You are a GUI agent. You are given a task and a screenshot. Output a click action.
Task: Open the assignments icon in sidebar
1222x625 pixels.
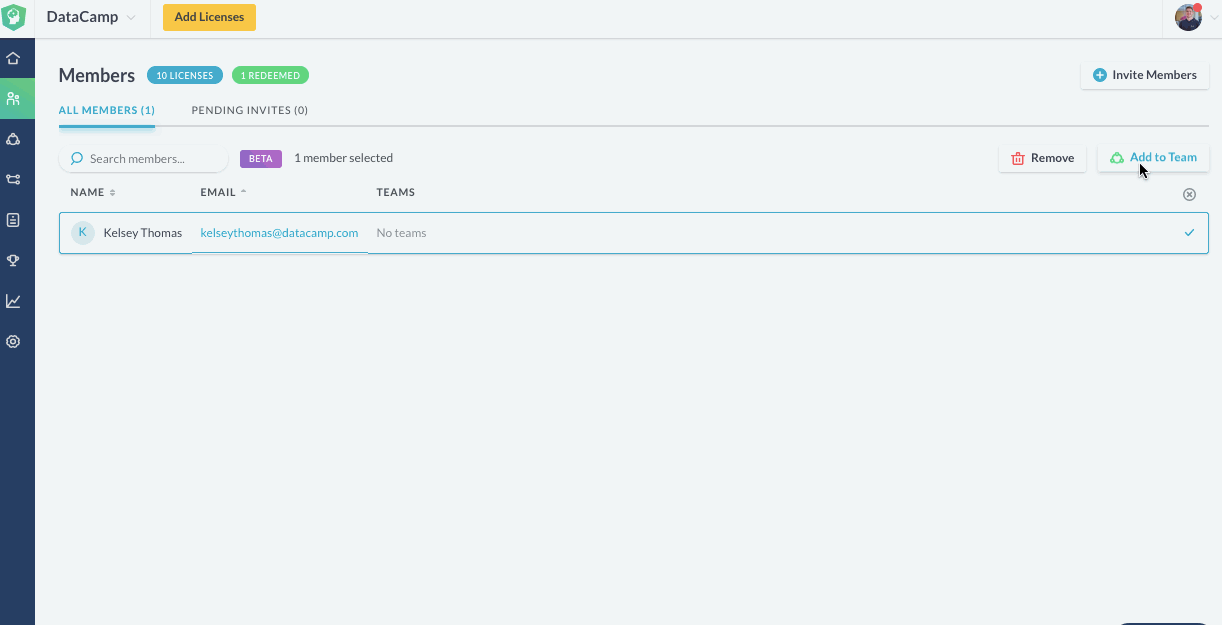click(13, 220)
